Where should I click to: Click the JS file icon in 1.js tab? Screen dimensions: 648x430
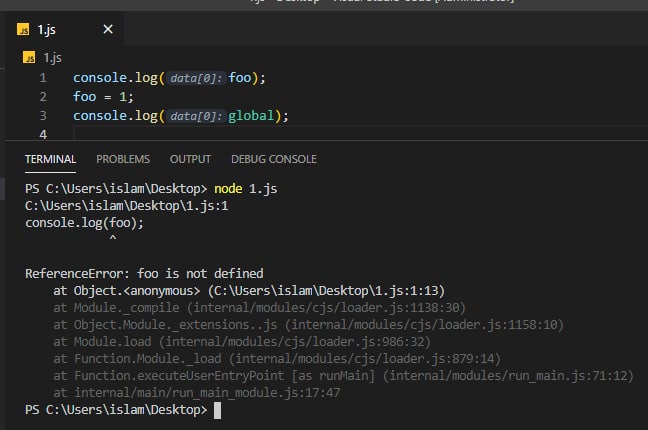[23, 30]
